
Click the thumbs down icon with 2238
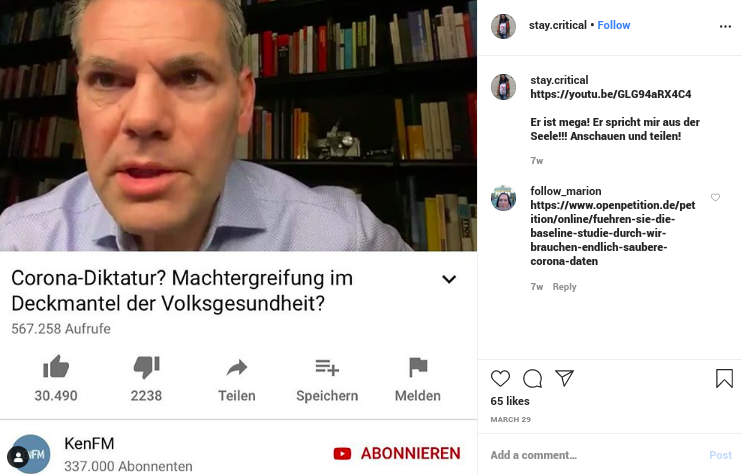(x=147, y=367)
